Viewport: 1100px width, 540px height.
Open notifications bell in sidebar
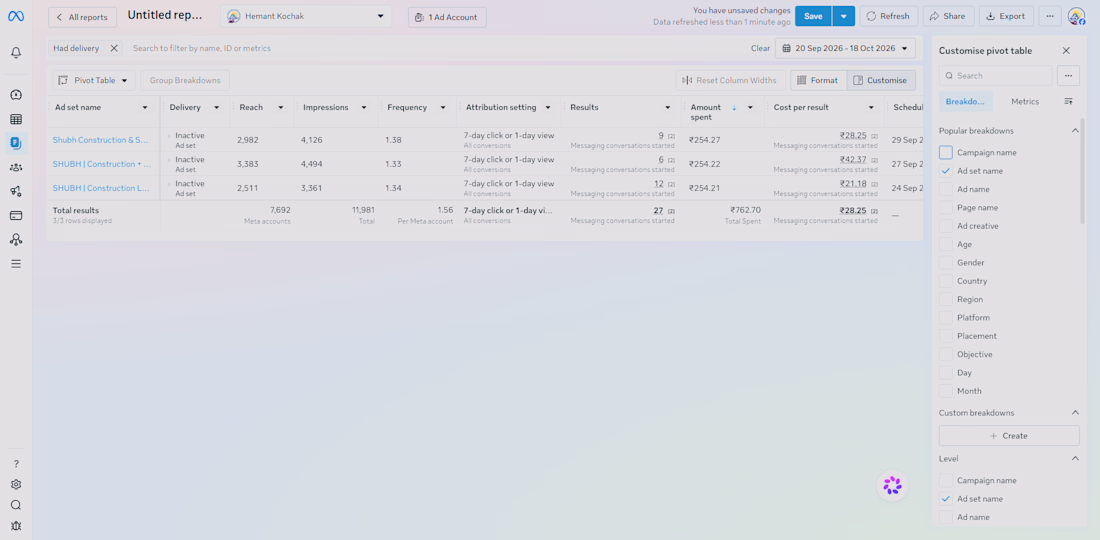15,53
